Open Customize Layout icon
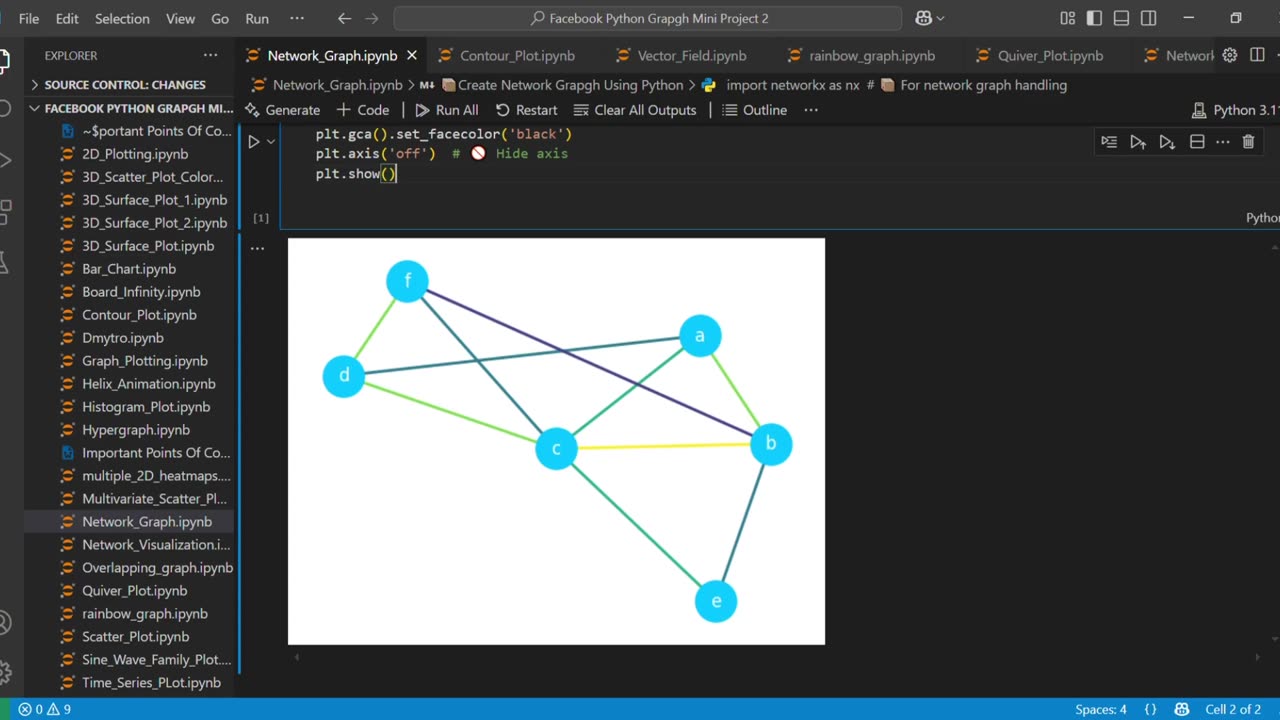Viewport: 1280px width, 720px height. (1068, 18)
